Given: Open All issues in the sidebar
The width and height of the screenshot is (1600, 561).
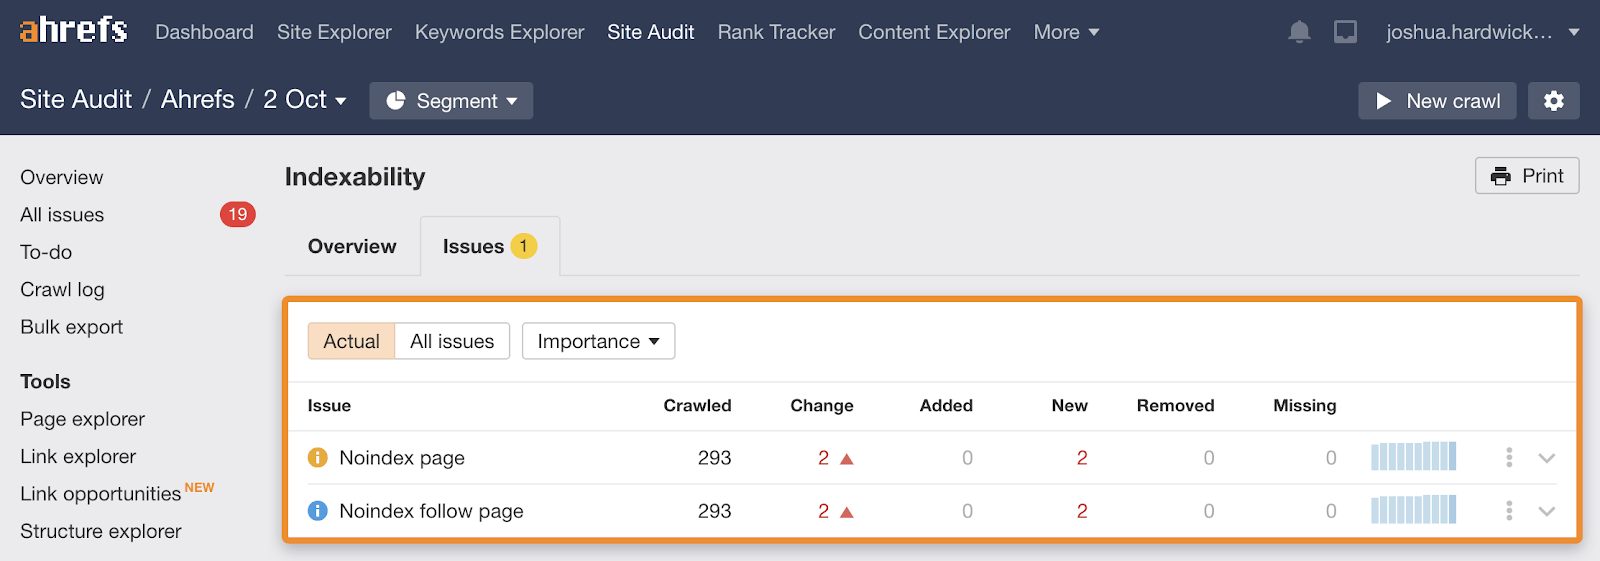Looking at the screenshot, I should 62,215.
